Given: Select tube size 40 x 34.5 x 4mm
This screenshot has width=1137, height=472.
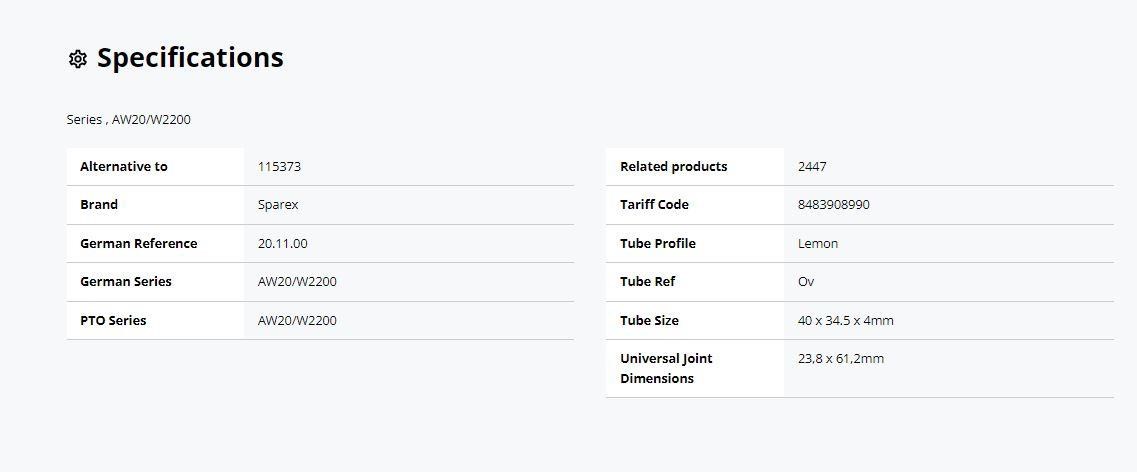Looking at the screenshot, I should pyautogui.click(x=845, y=320).
